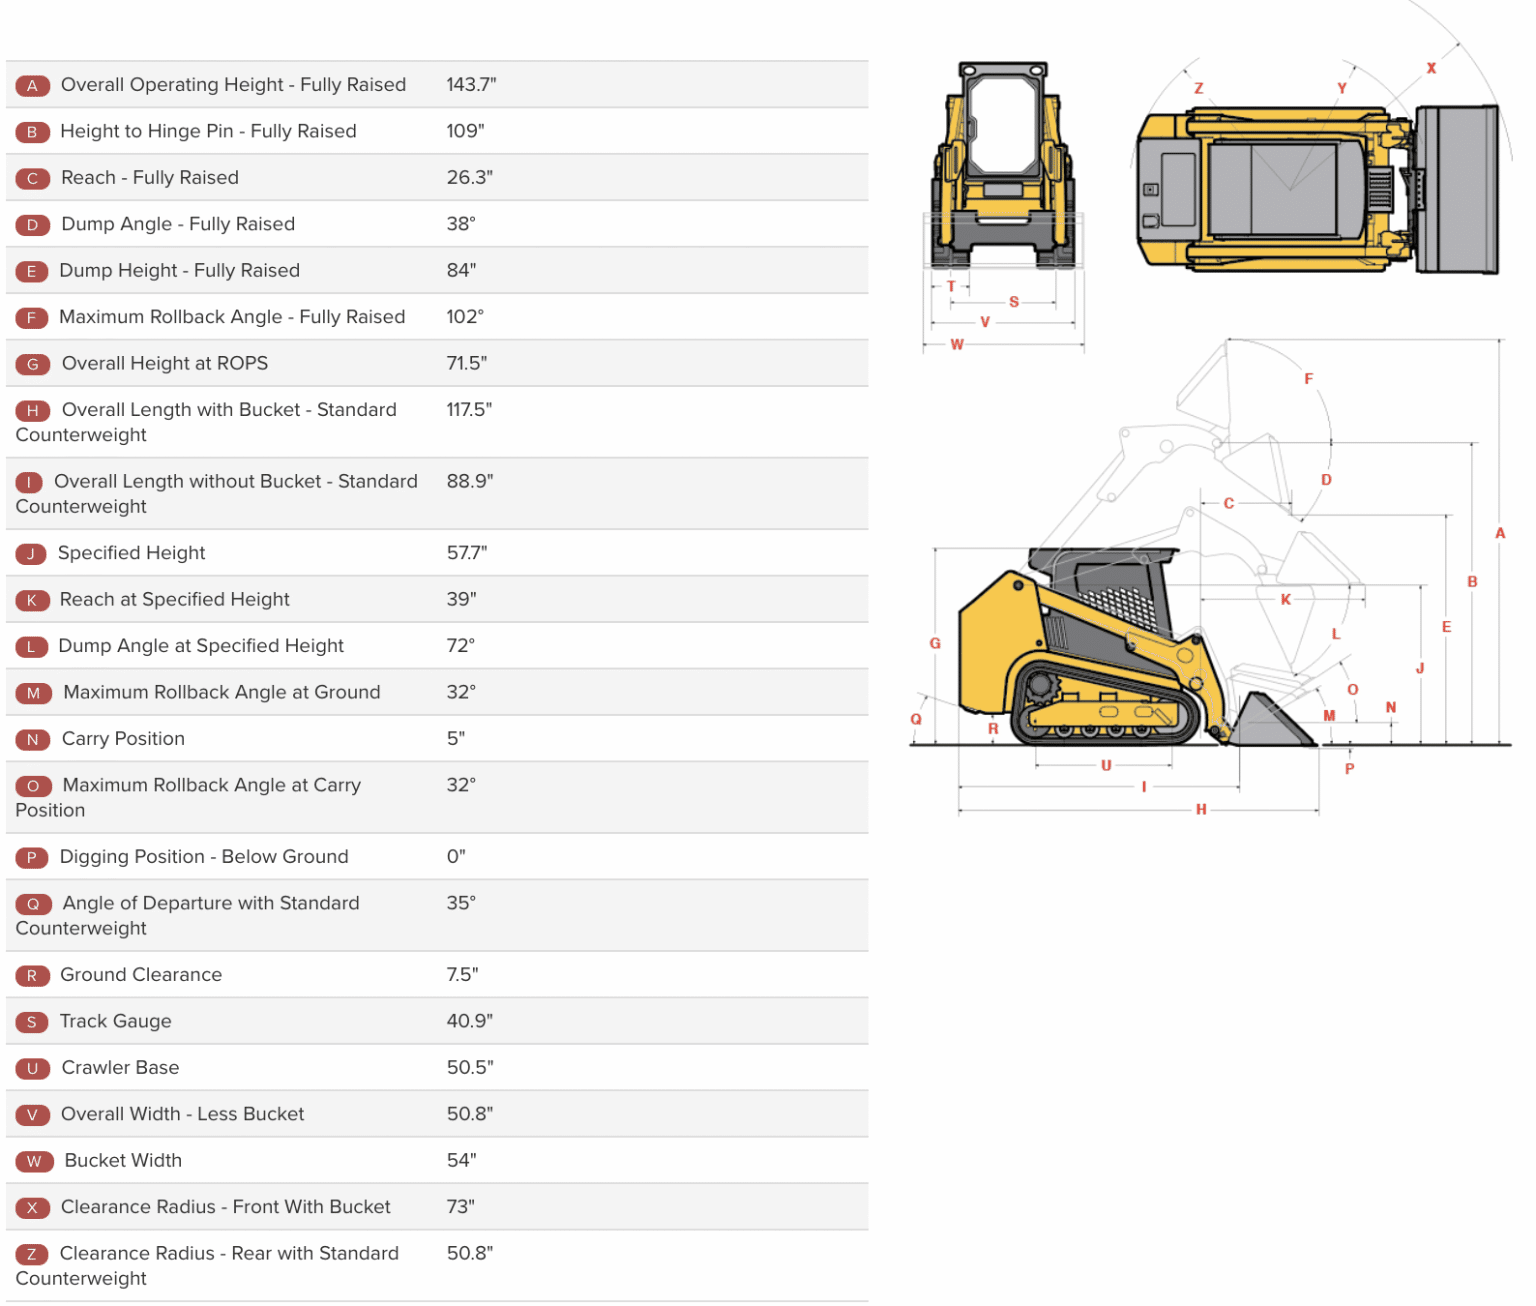1536x1306 pixels.
Task: Click the N badge for Carry Position
Action: (x=32, y=739)
